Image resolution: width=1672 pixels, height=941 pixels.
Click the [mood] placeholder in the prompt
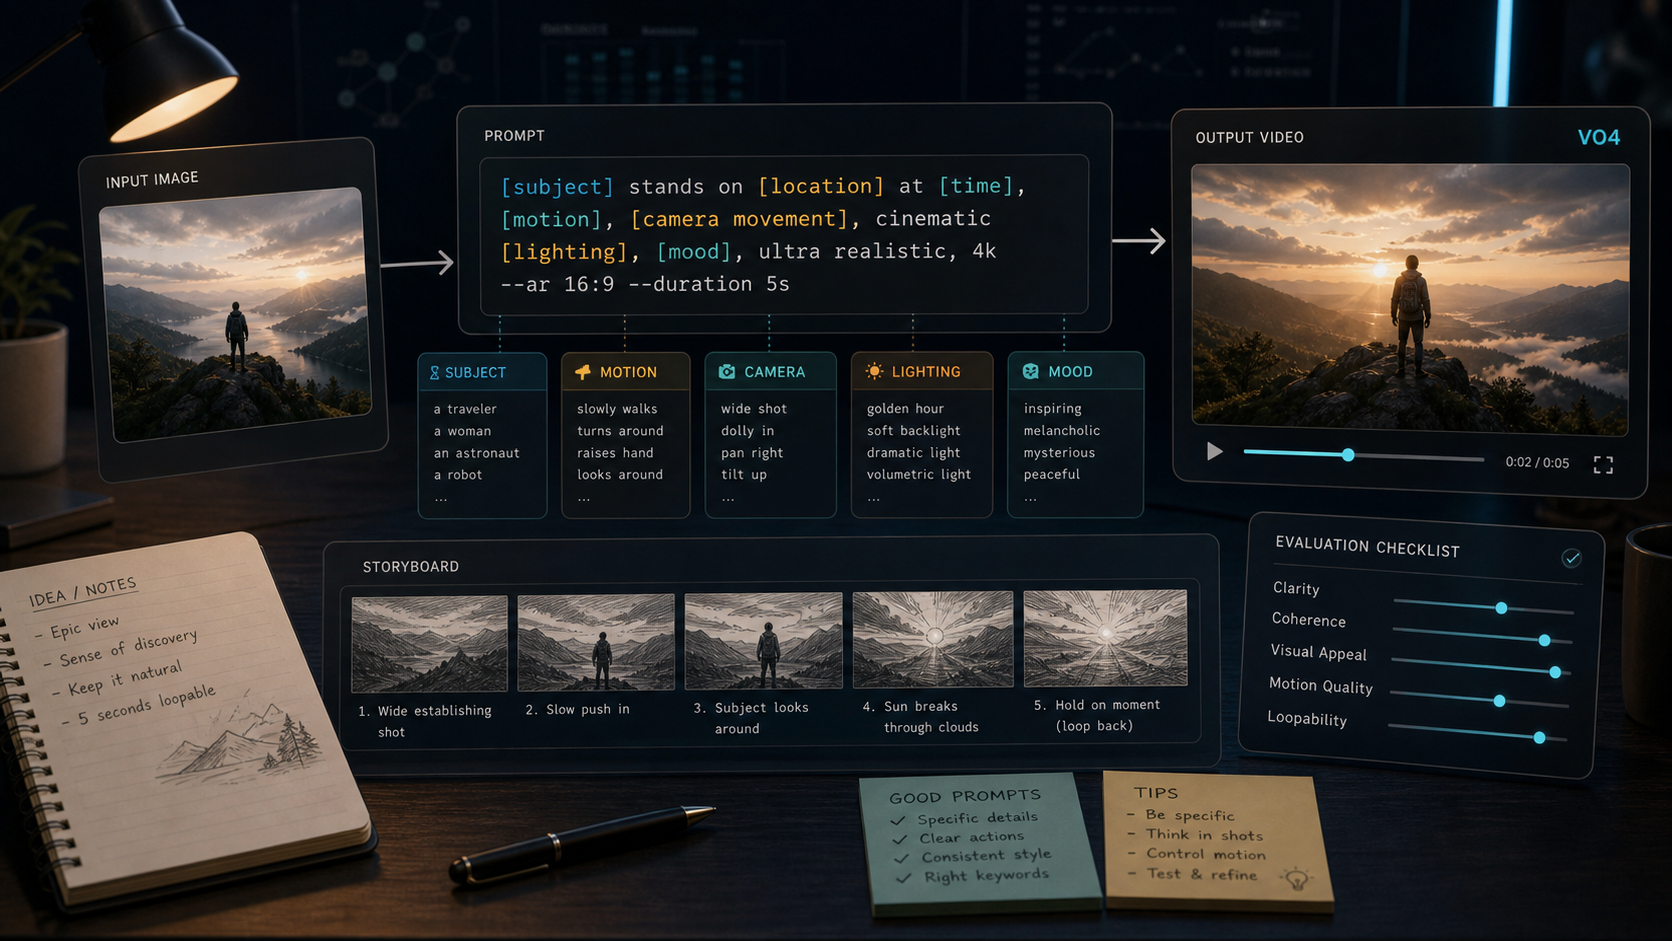(x=694, y=251)
